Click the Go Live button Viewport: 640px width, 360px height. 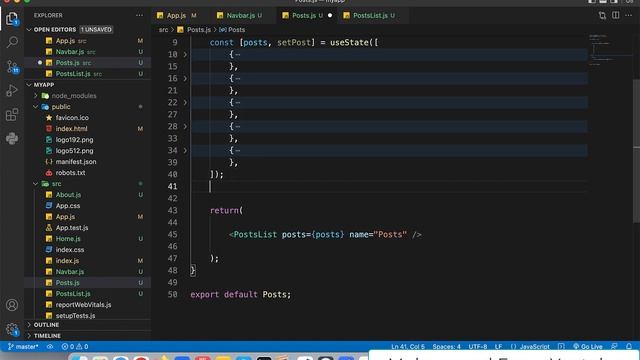point(588,347)
